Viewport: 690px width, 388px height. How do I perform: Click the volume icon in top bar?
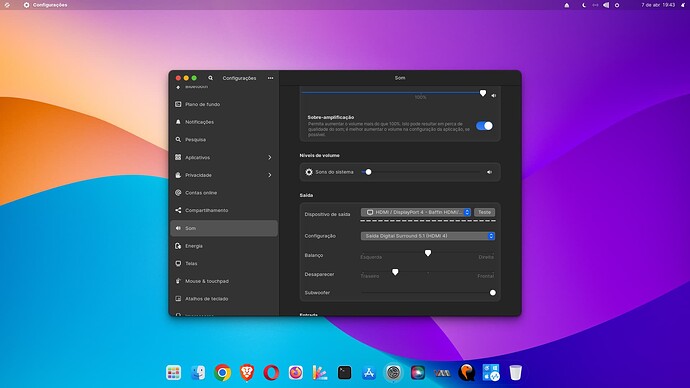(x=606, y=5)
